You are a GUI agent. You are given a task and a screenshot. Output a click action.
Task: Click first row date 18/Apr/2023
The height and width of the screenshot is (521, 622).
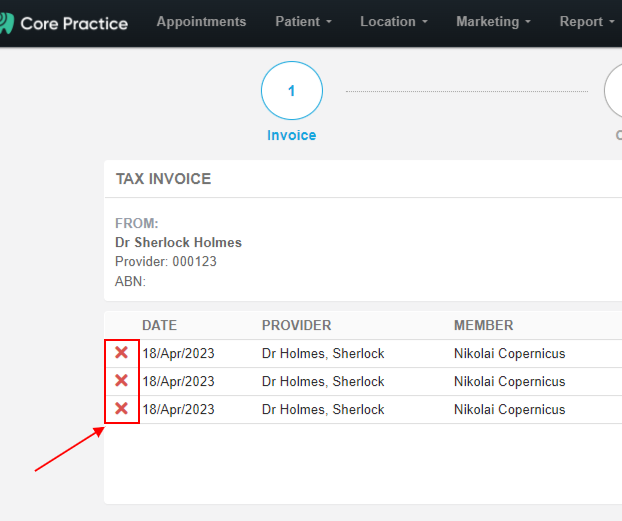pos(179,354)
